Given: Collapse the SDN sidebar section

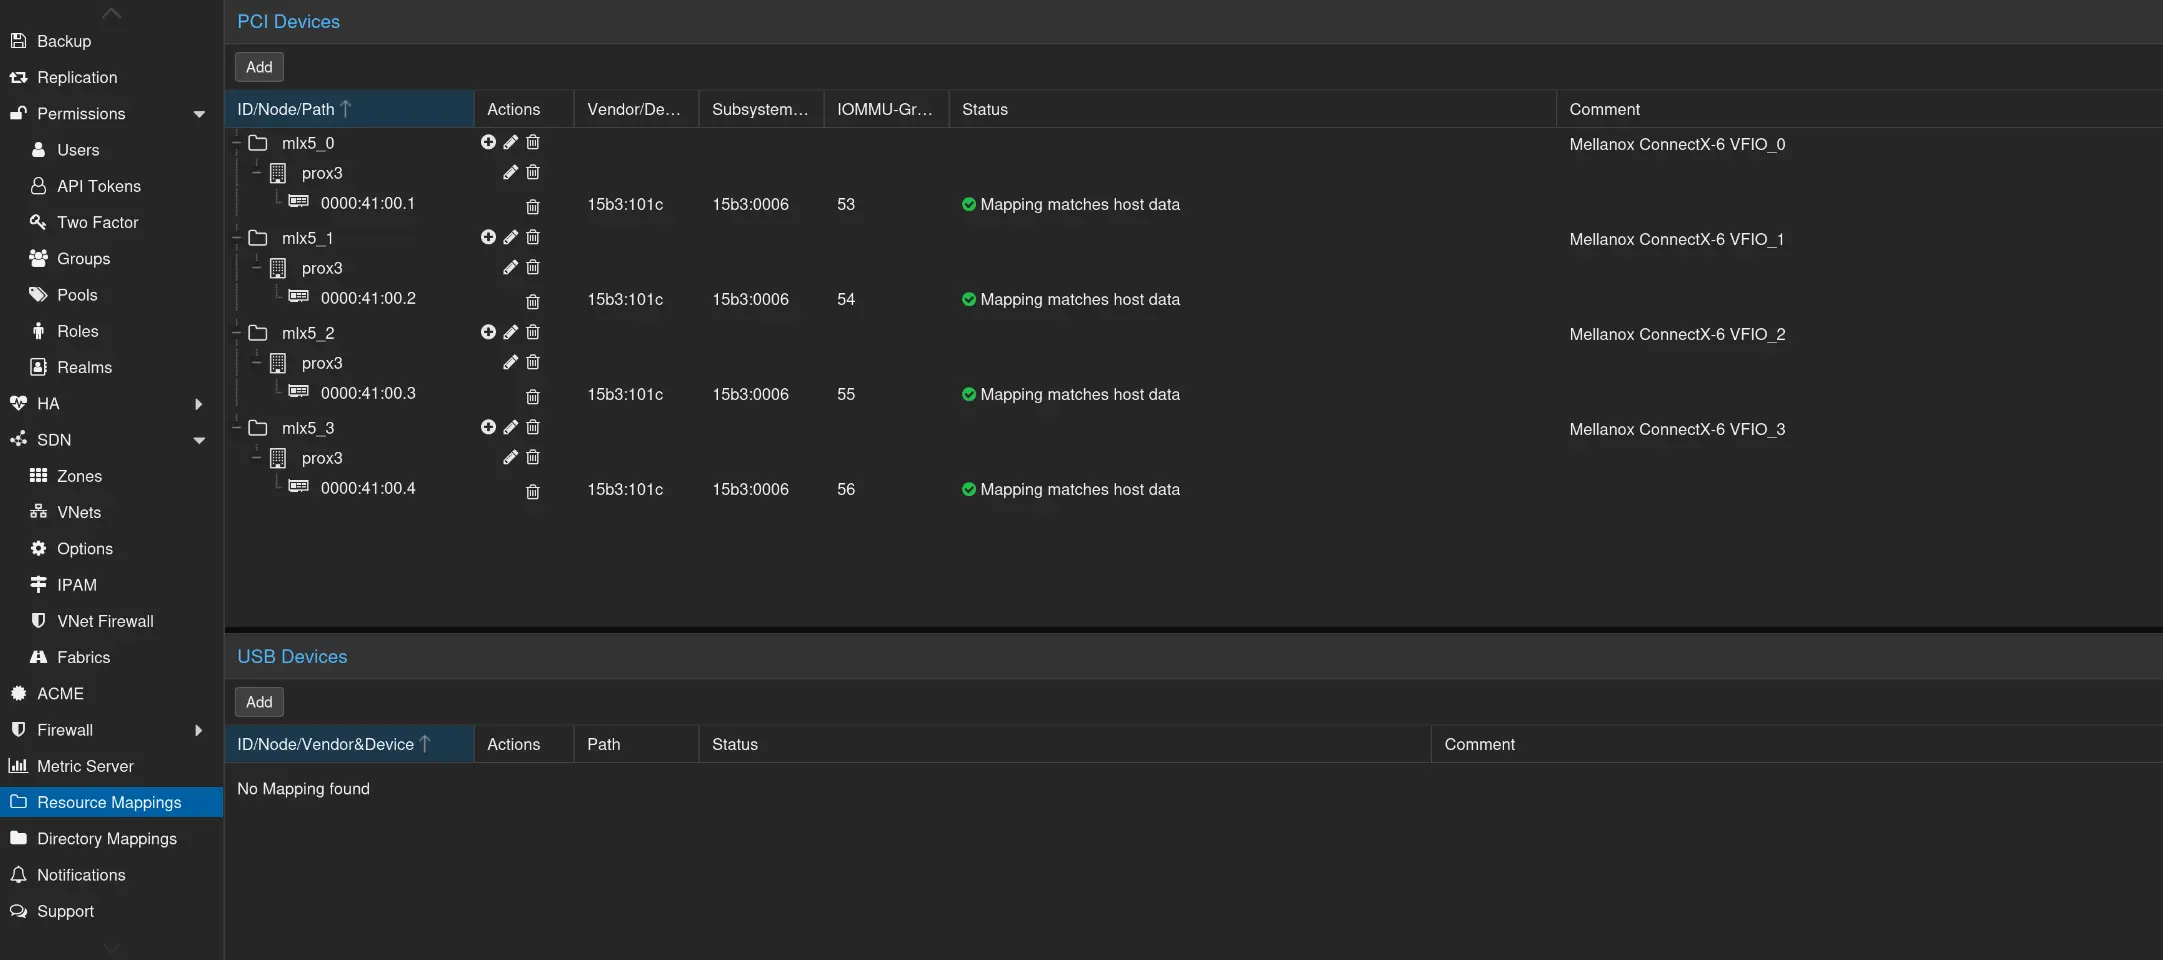Looking at the screenshot, I should coord(199,440).
